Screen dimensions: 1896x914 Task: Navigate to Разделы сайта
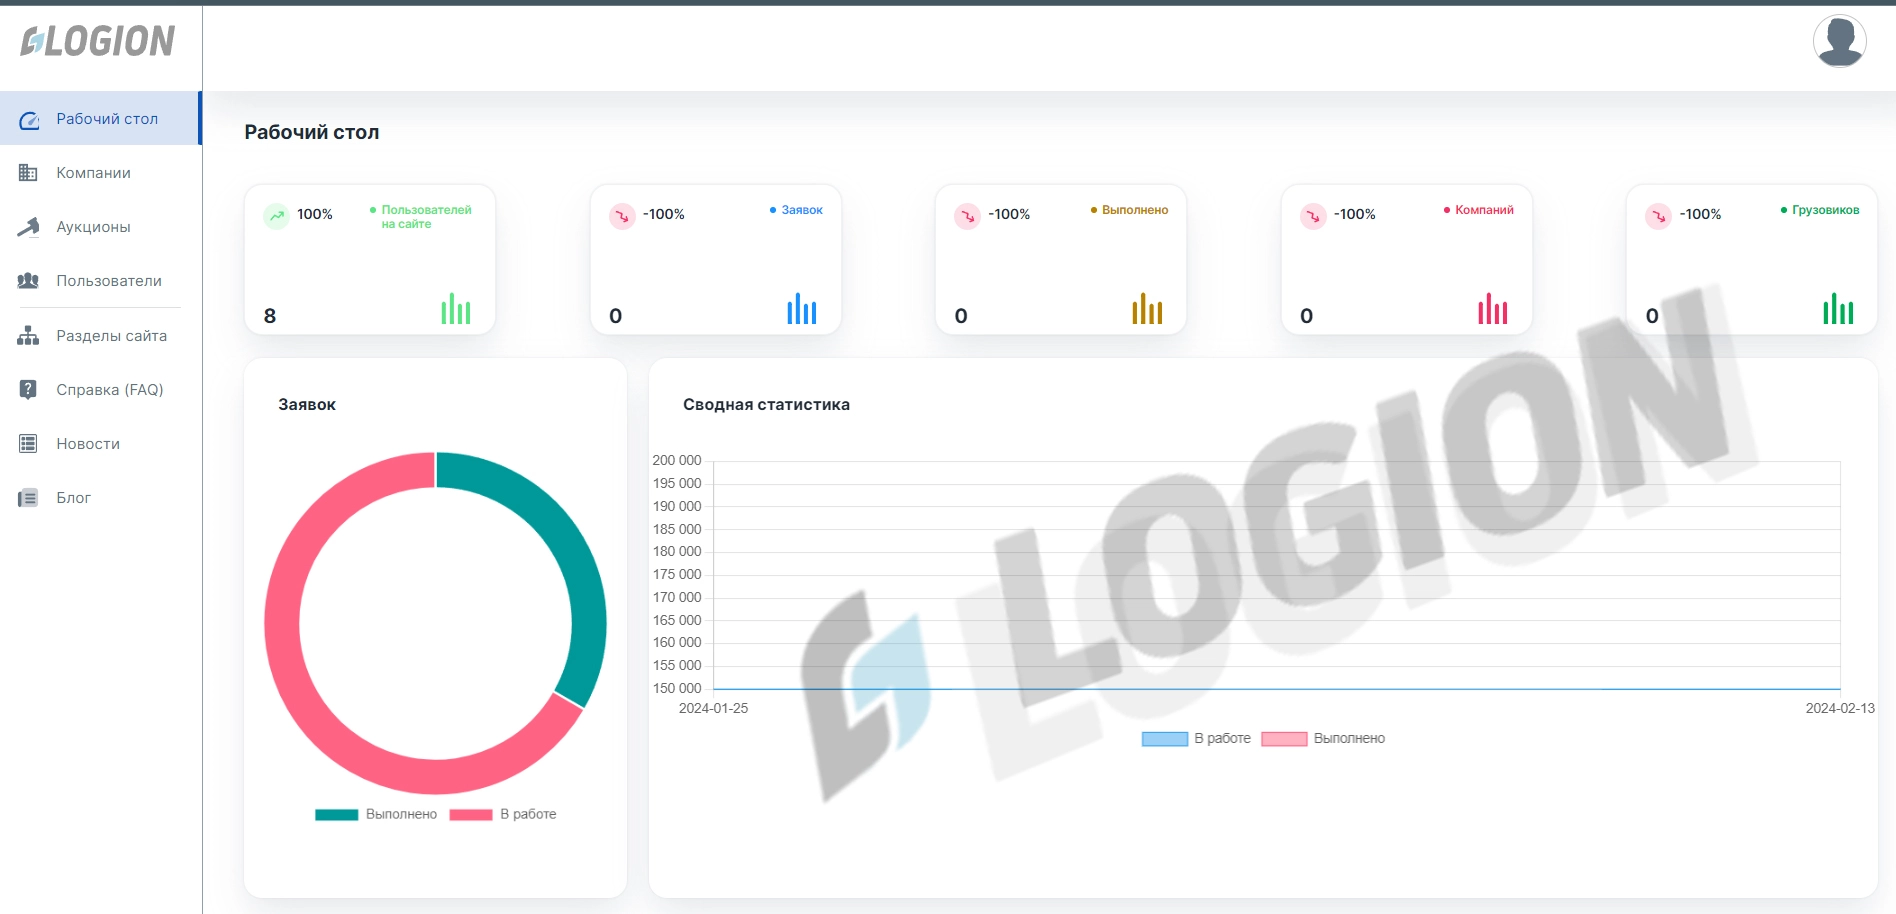click(x=100, y=336)
